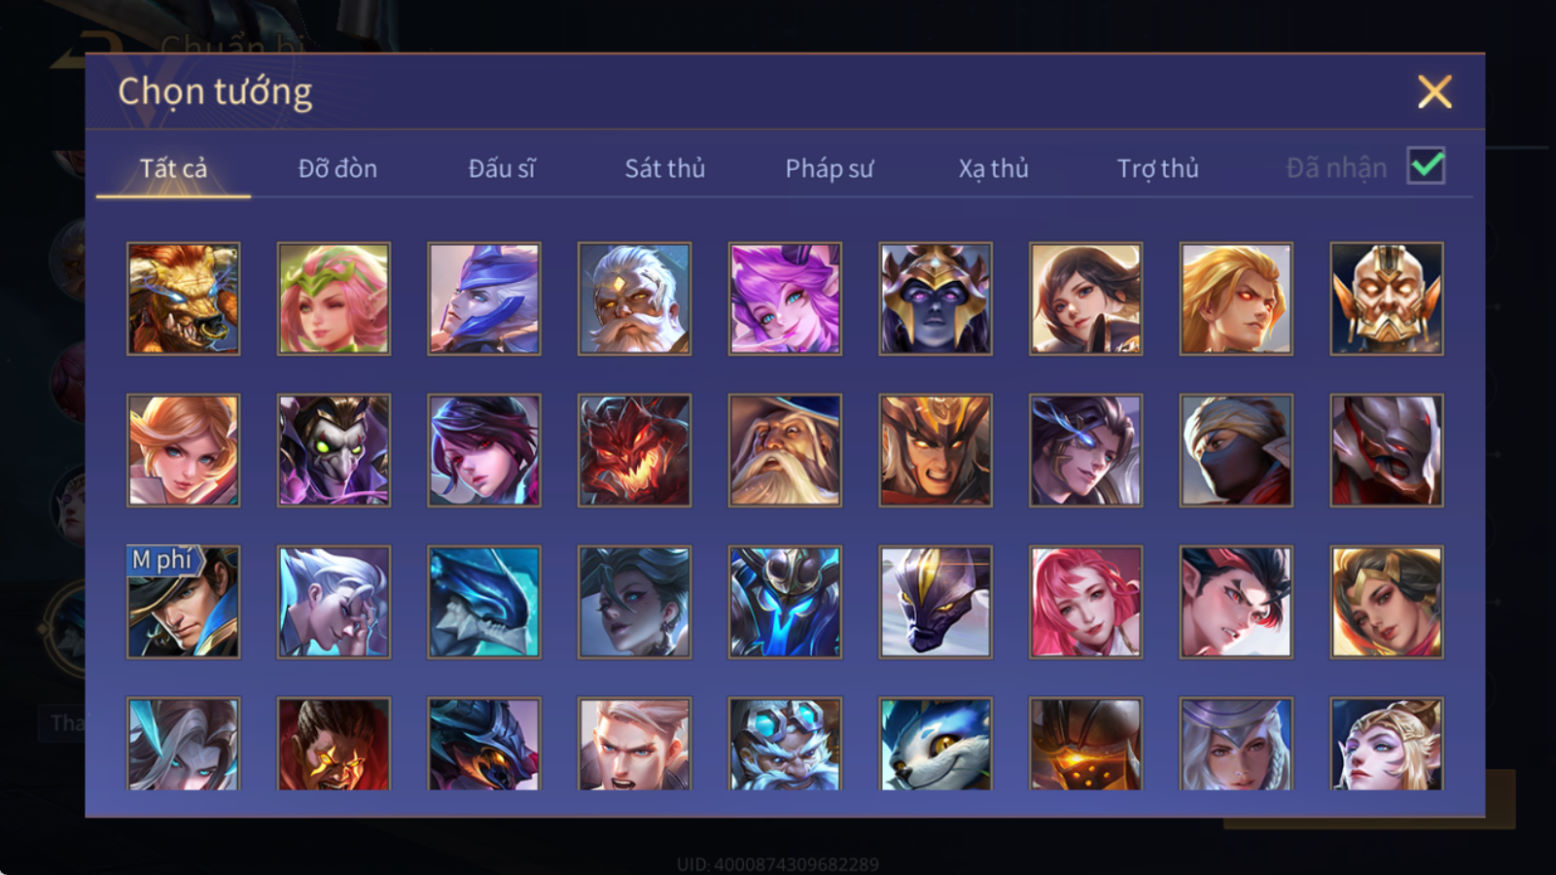
Task: Select the purple-haired horned girl hero
Action: 785,299
